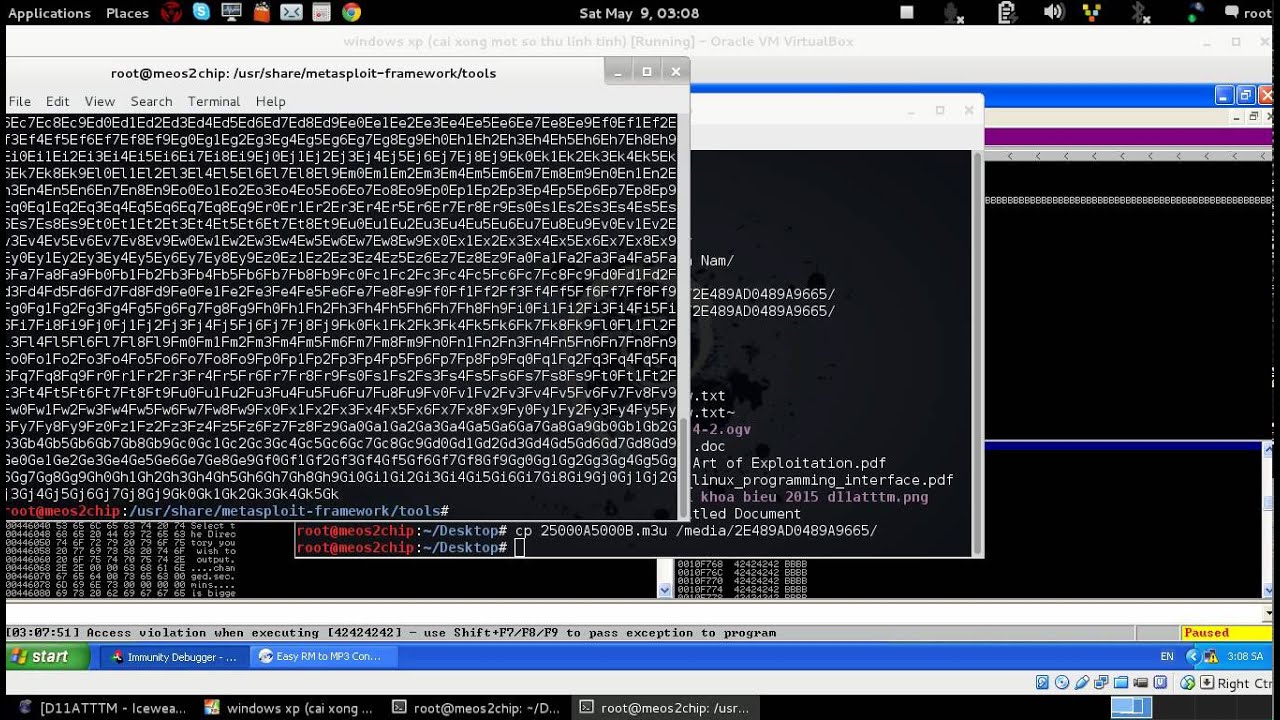Viewport: 1280px width, 720px height.
Task: Click the VirtualBox virtualization features status icon
Action: (1160, 683)
